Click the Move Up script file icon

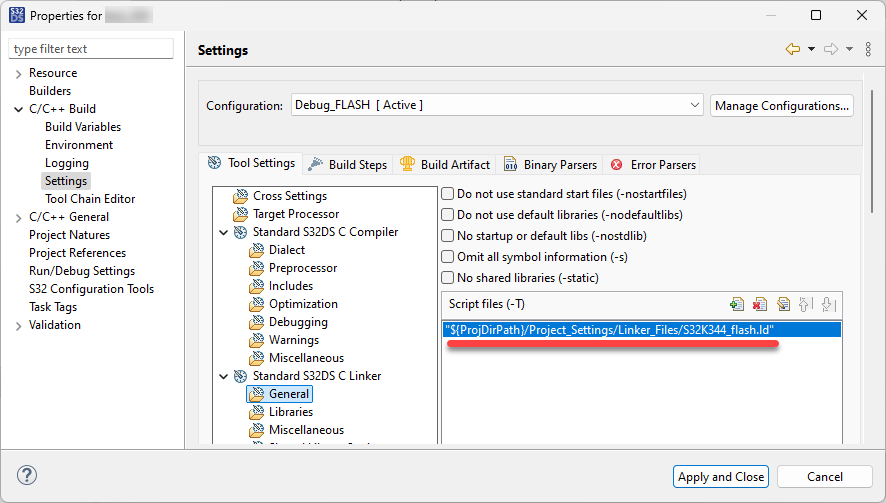805,305
